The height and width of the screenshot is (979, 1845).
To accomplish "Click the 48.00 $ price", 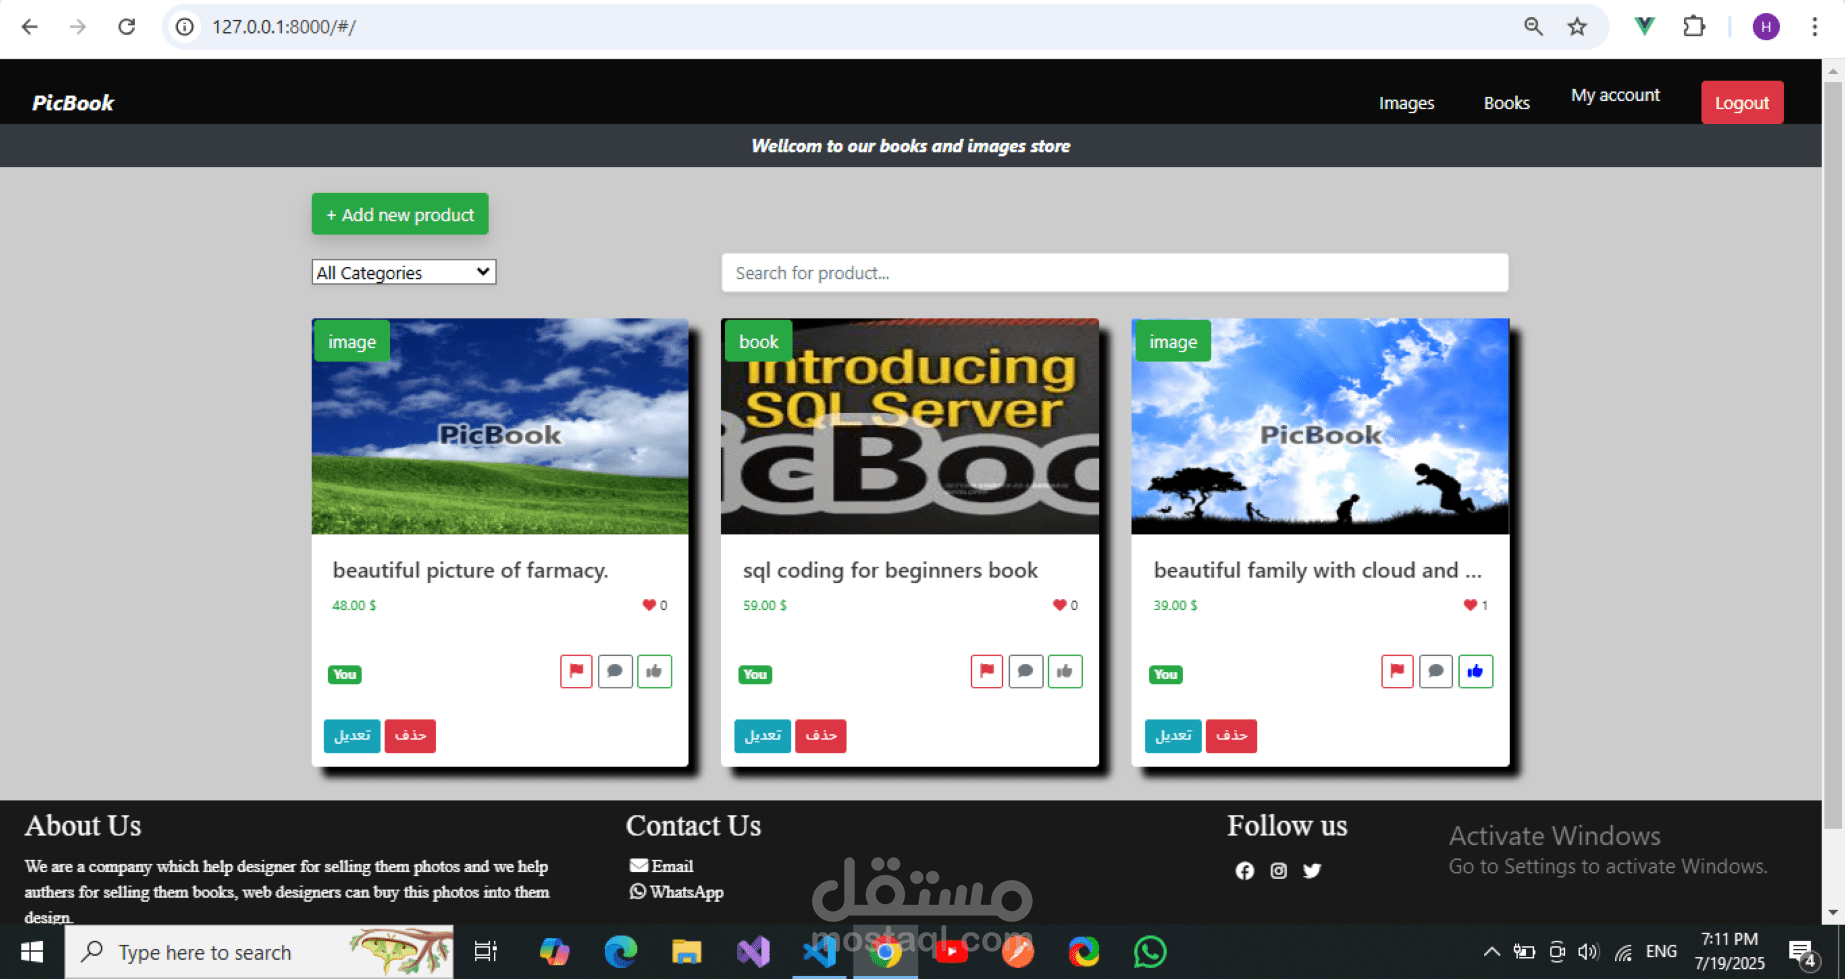I will coord(354,605).
